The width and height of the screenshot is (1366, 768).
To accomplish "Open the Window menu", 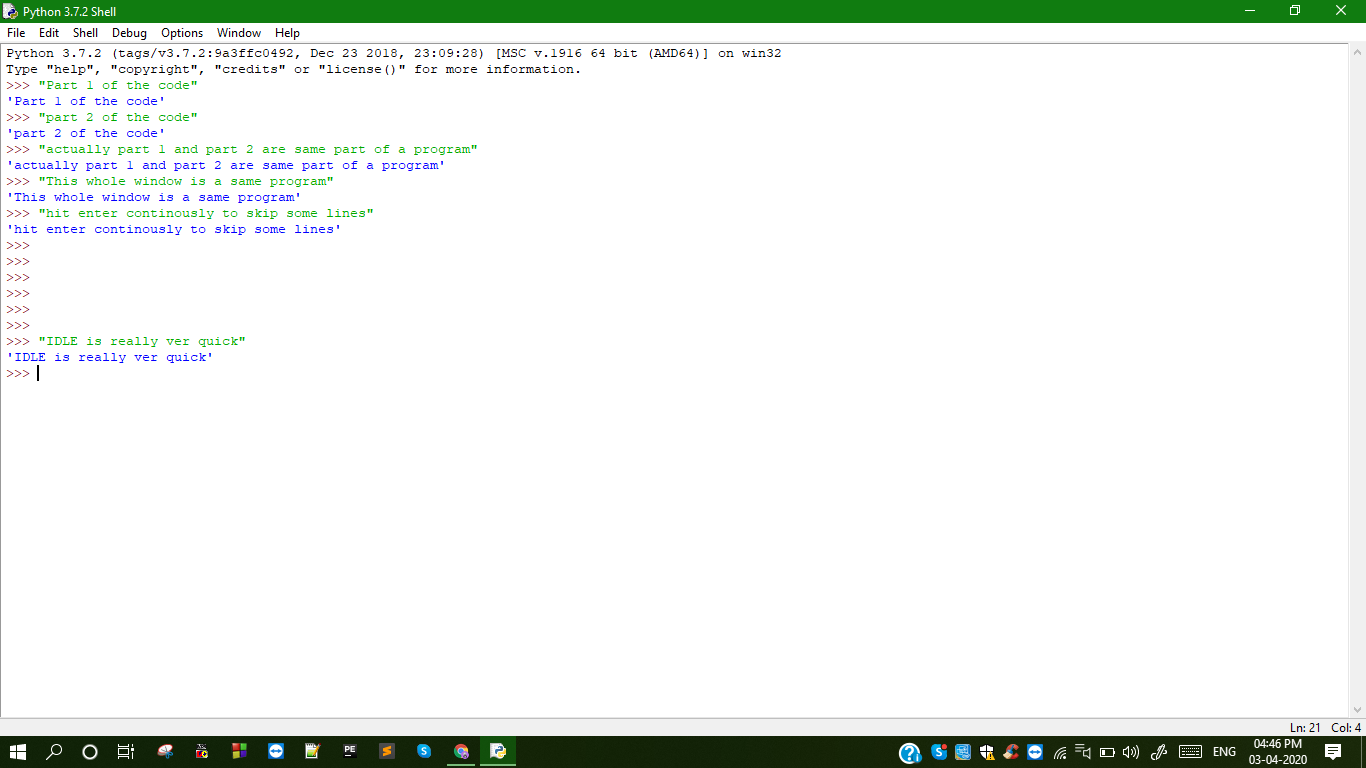I will [239, 33].
